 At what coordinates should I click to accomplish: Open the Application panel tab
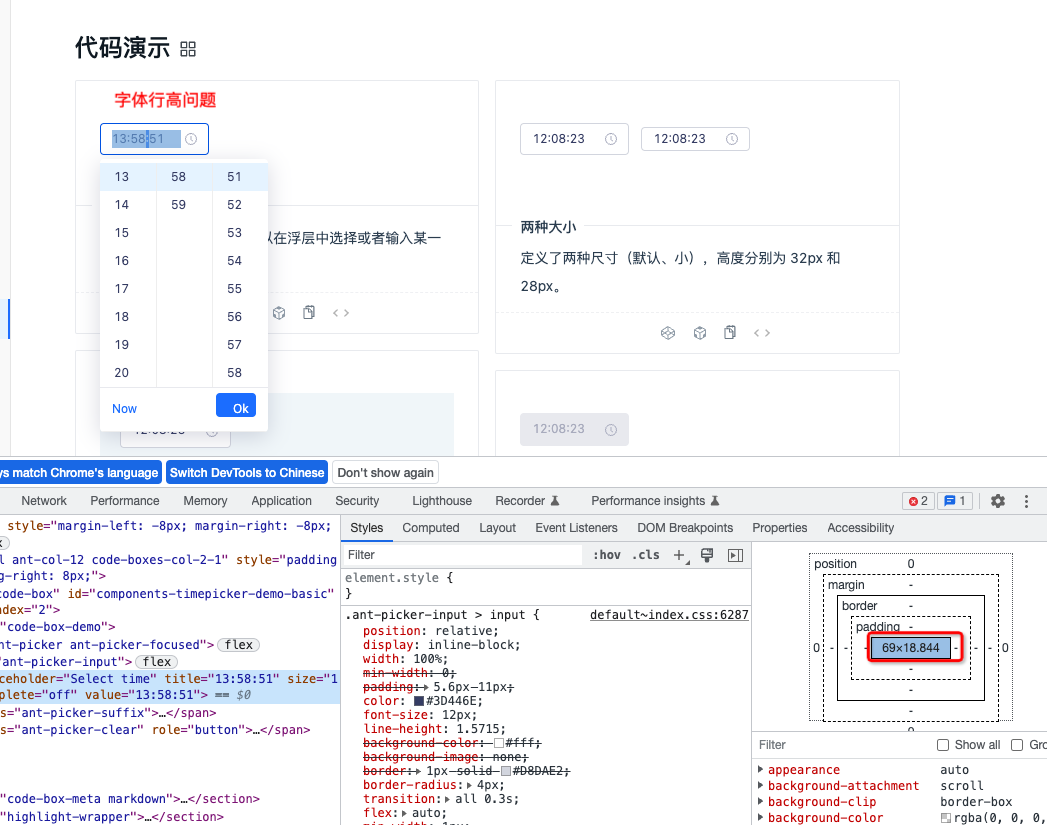281,501
